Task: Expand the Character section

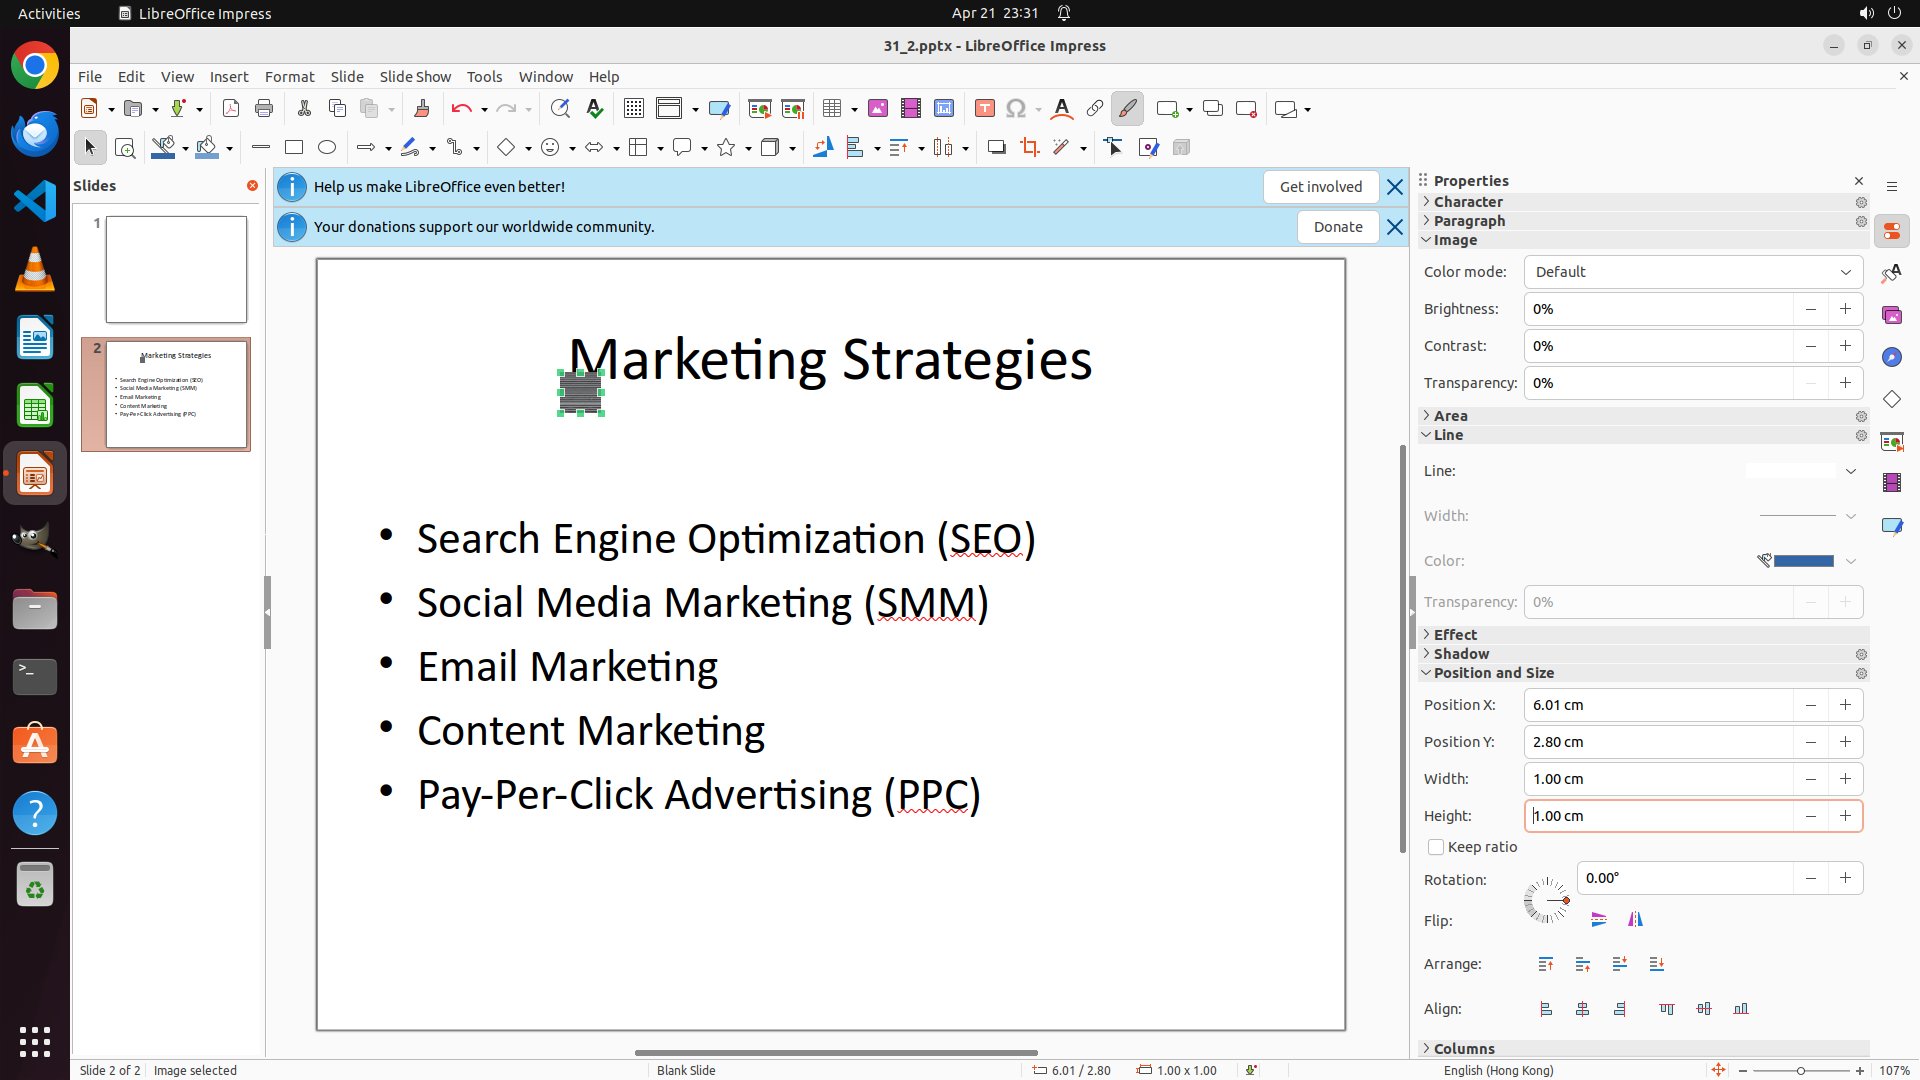Action: (x=1467, y=202)
